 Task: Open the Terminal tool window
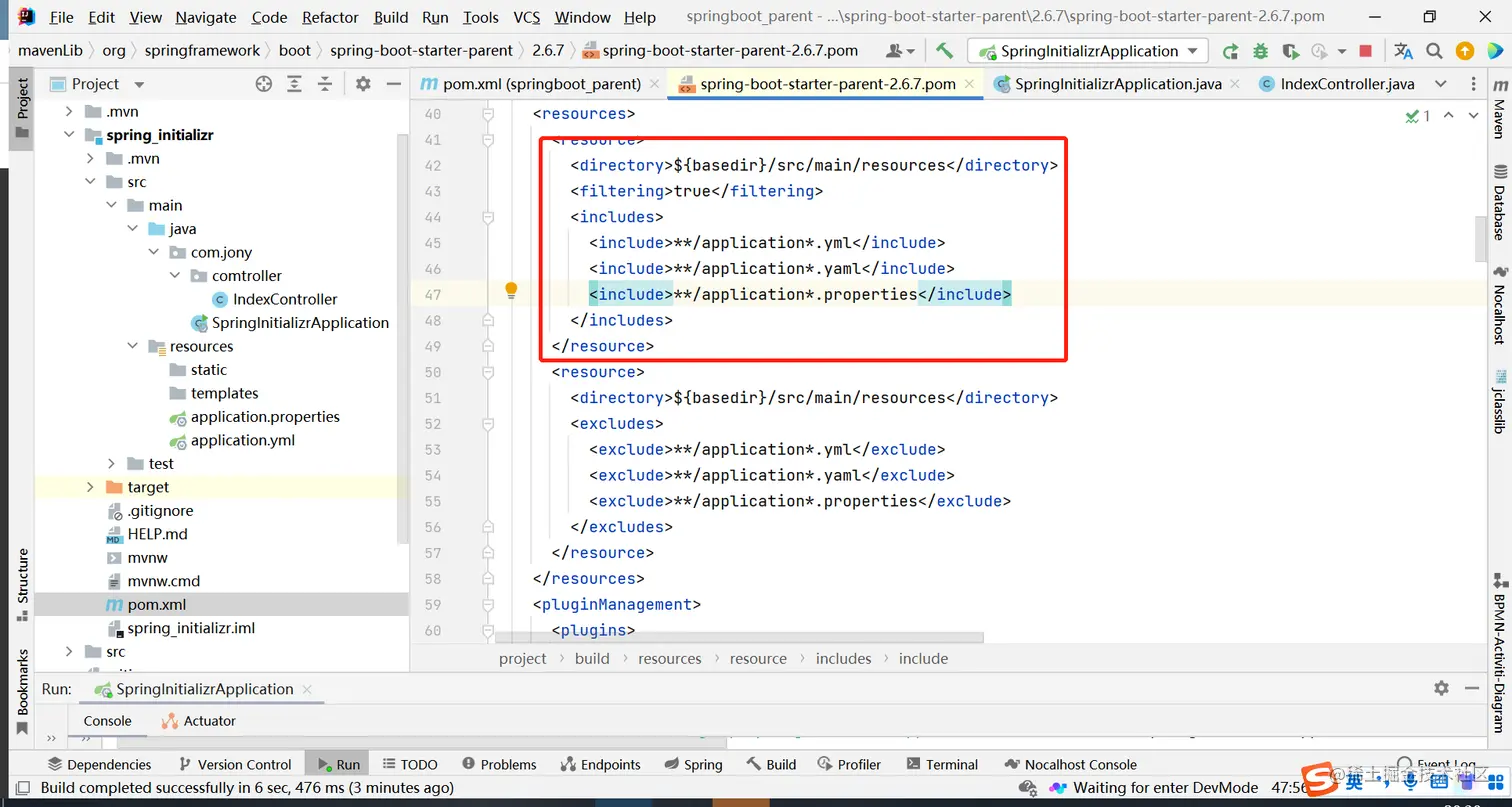(941, 764)
